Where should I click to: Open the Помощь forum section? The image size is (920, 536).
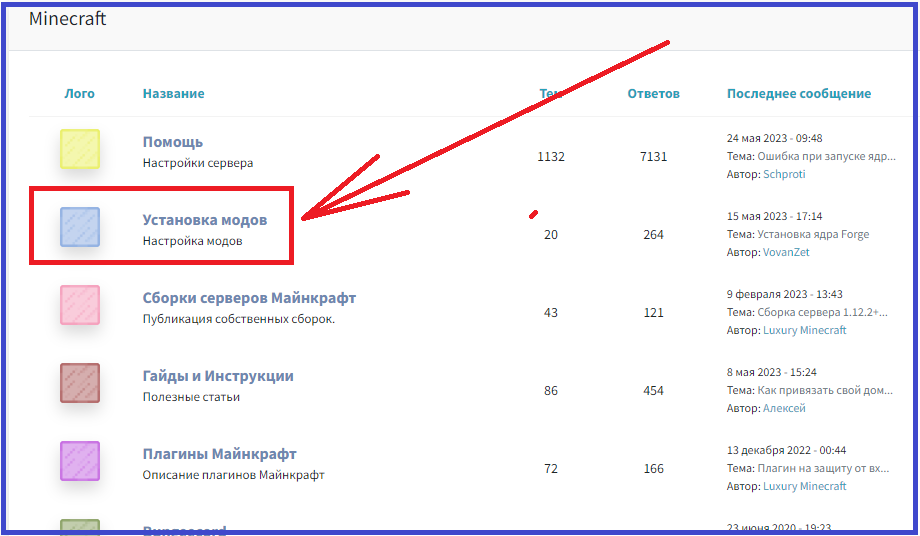[x=172, y=142]
